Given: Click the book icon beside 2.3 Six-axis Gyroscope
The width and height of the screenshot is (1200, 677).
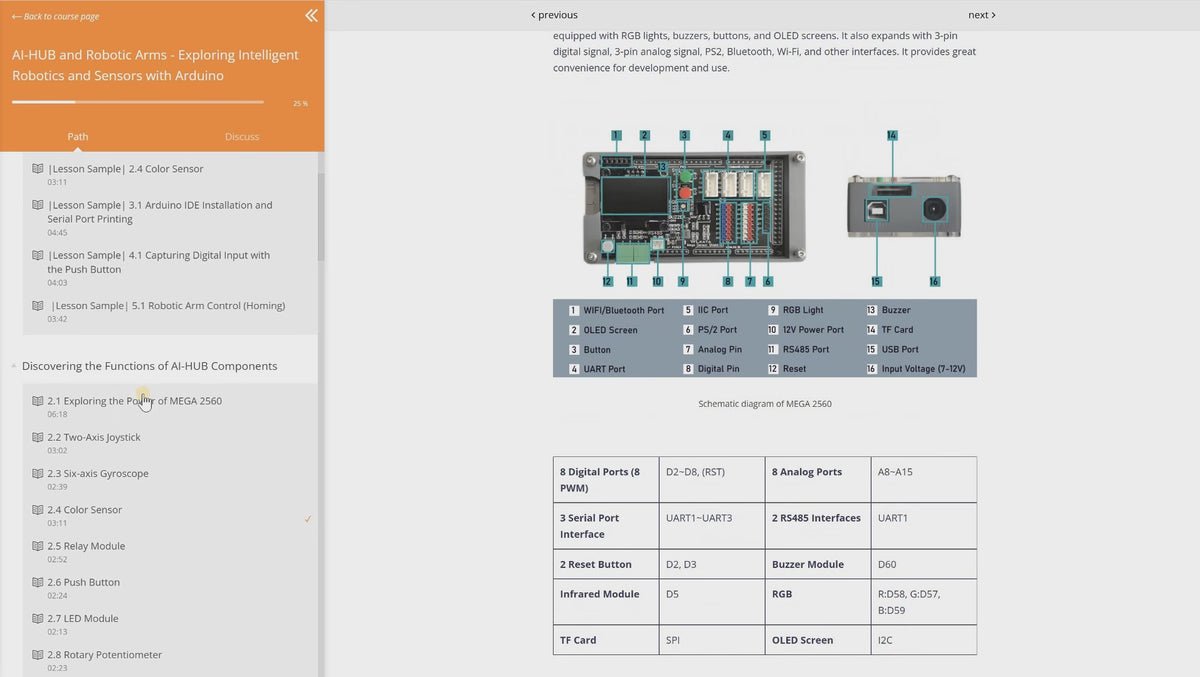Looking at the screenshot, I should pyautogui.click(x=38, y=474).
